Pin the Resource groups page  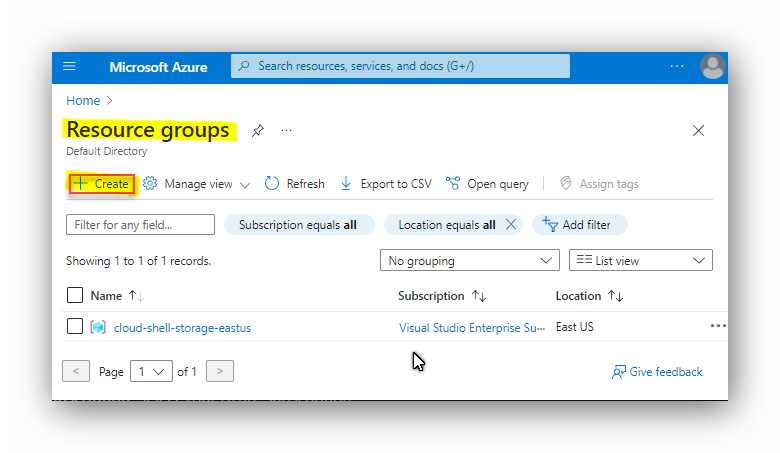coord(258,131)
